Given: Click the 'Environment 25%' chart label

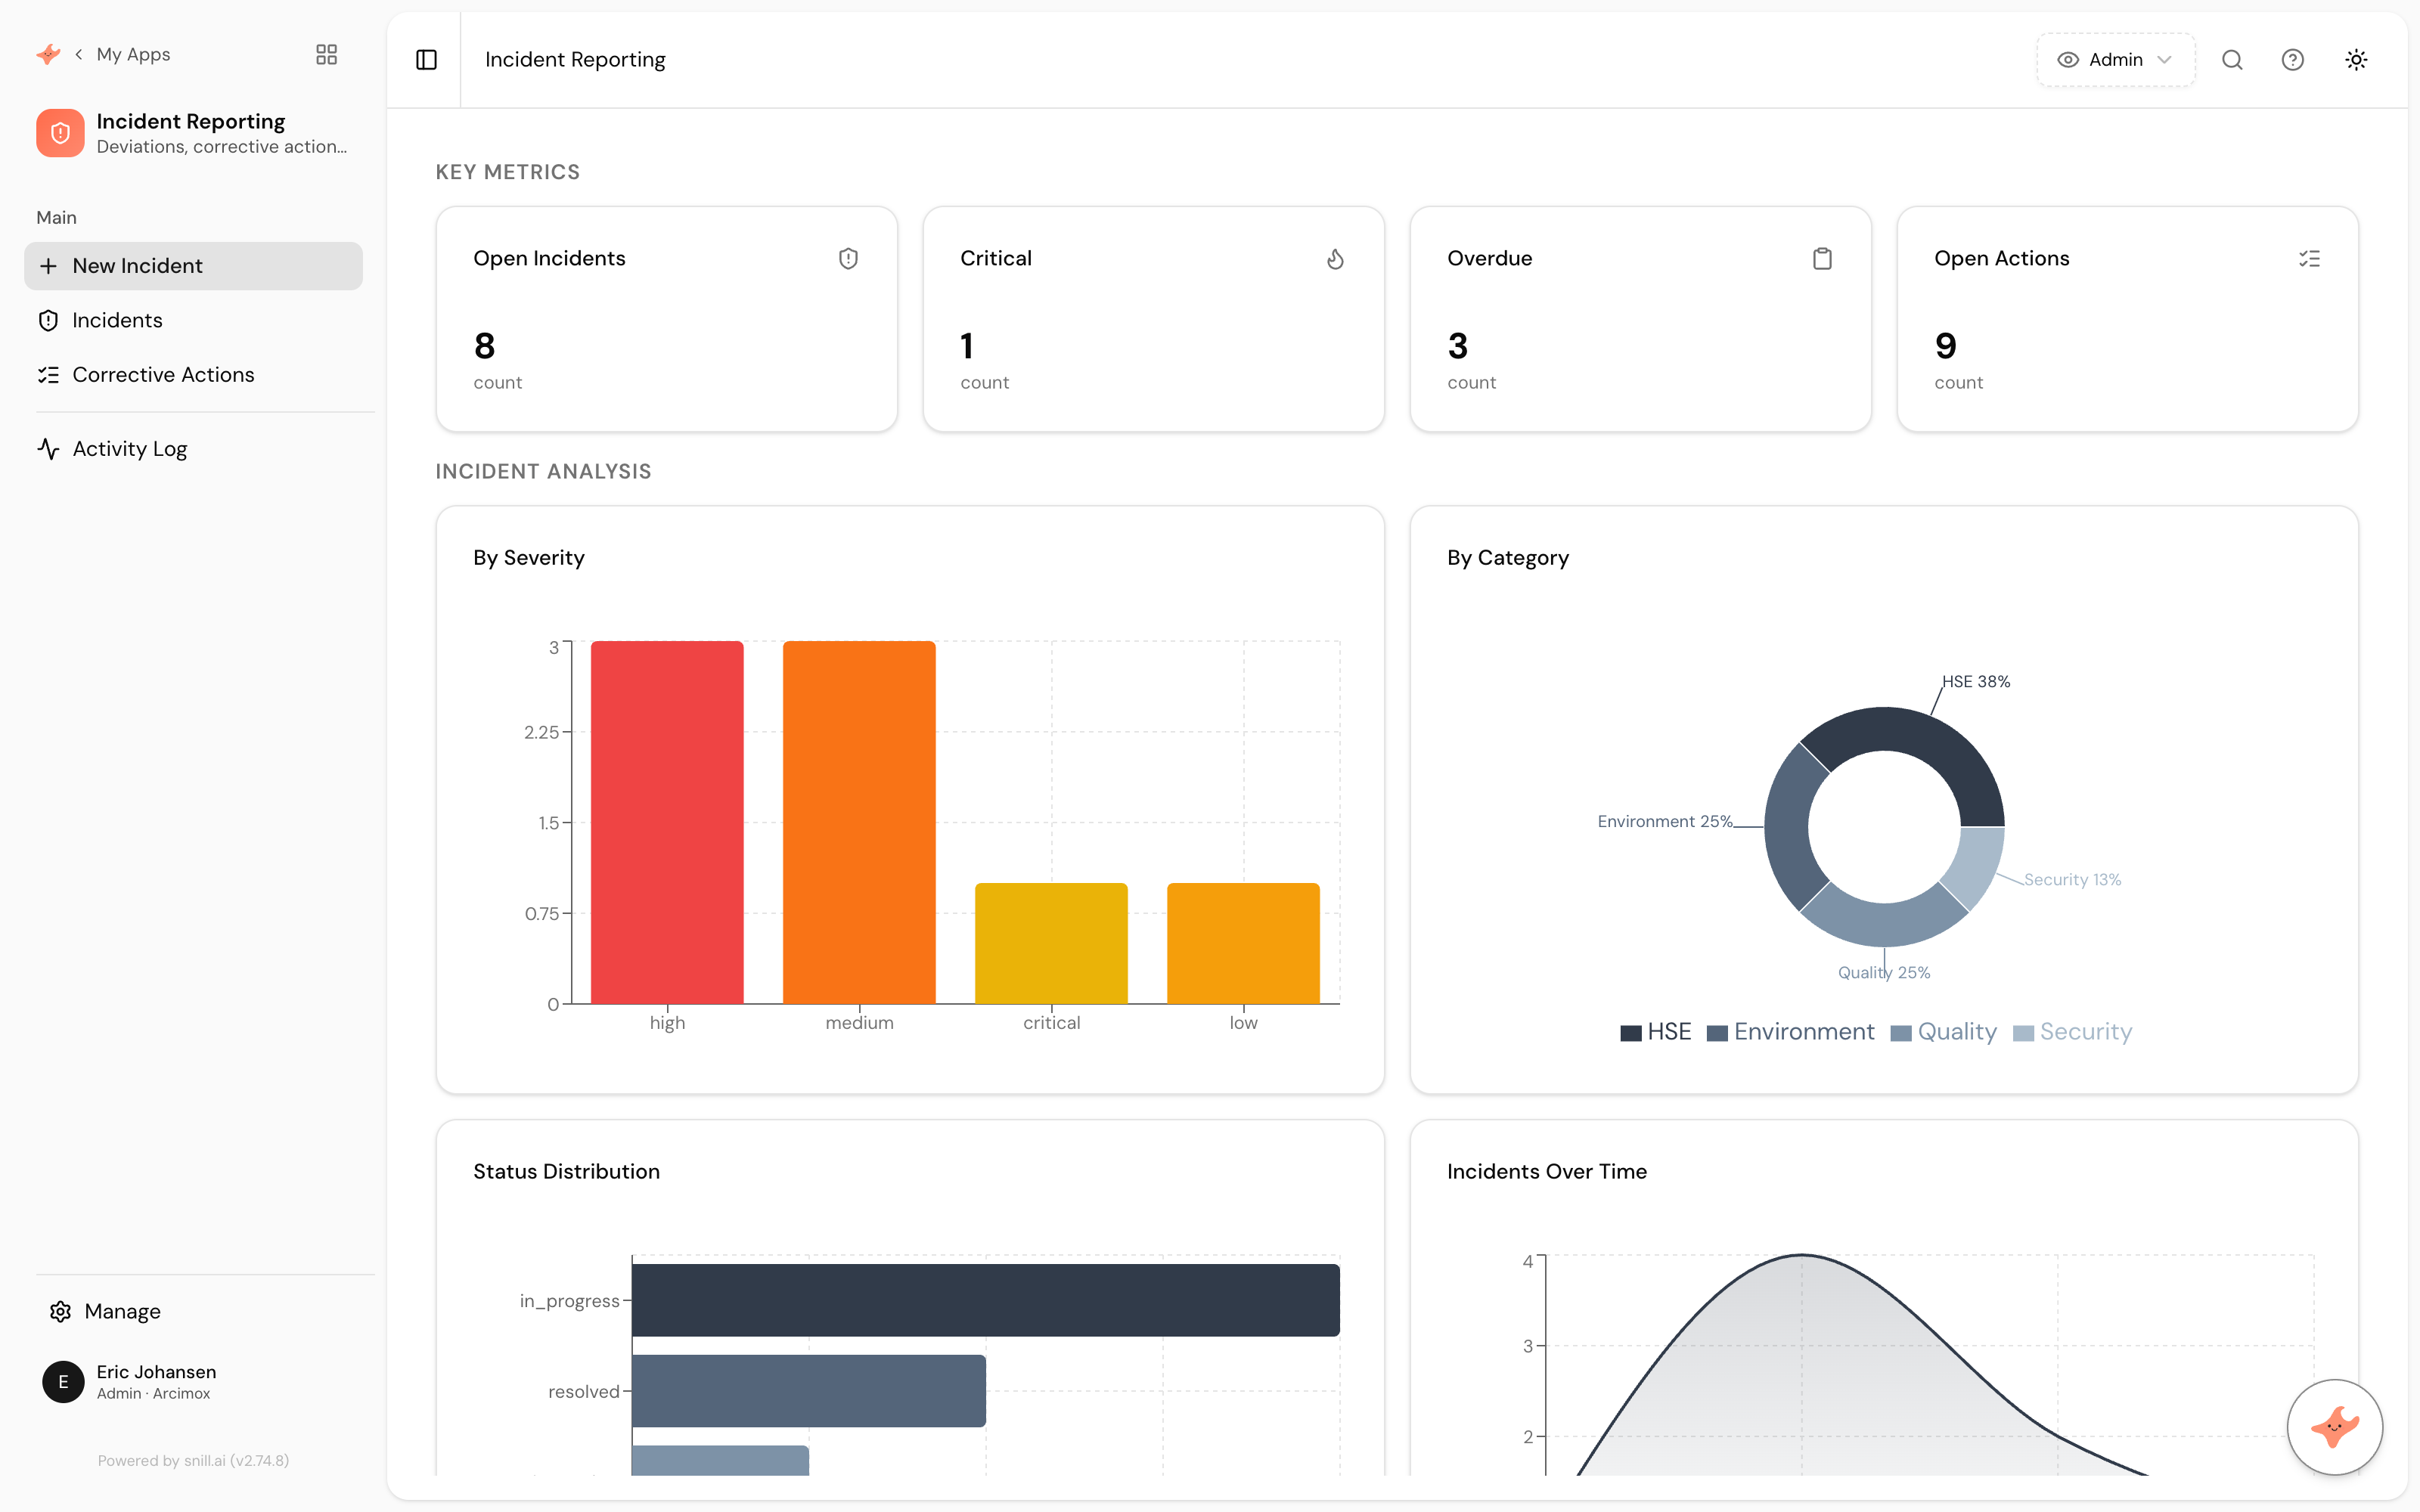Looking at the screenshot, I should 1664,821.
